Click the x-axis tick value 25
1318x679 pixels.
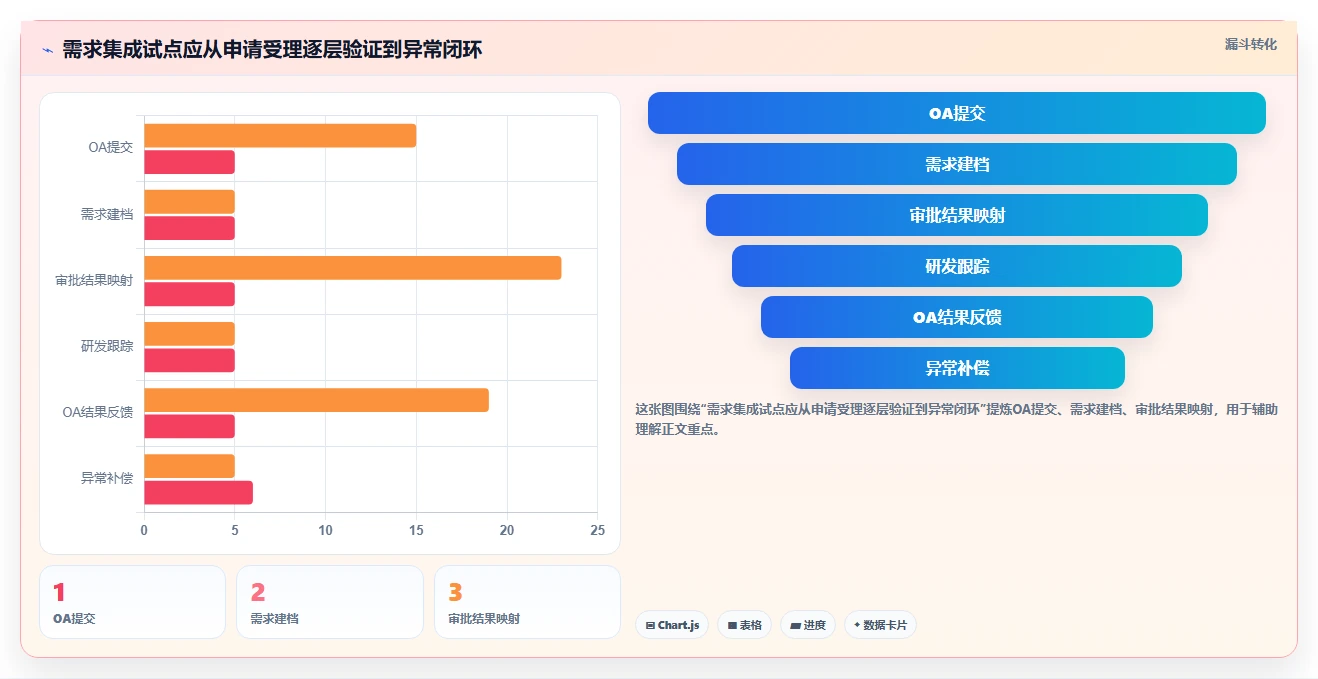(x=597, y=530)
